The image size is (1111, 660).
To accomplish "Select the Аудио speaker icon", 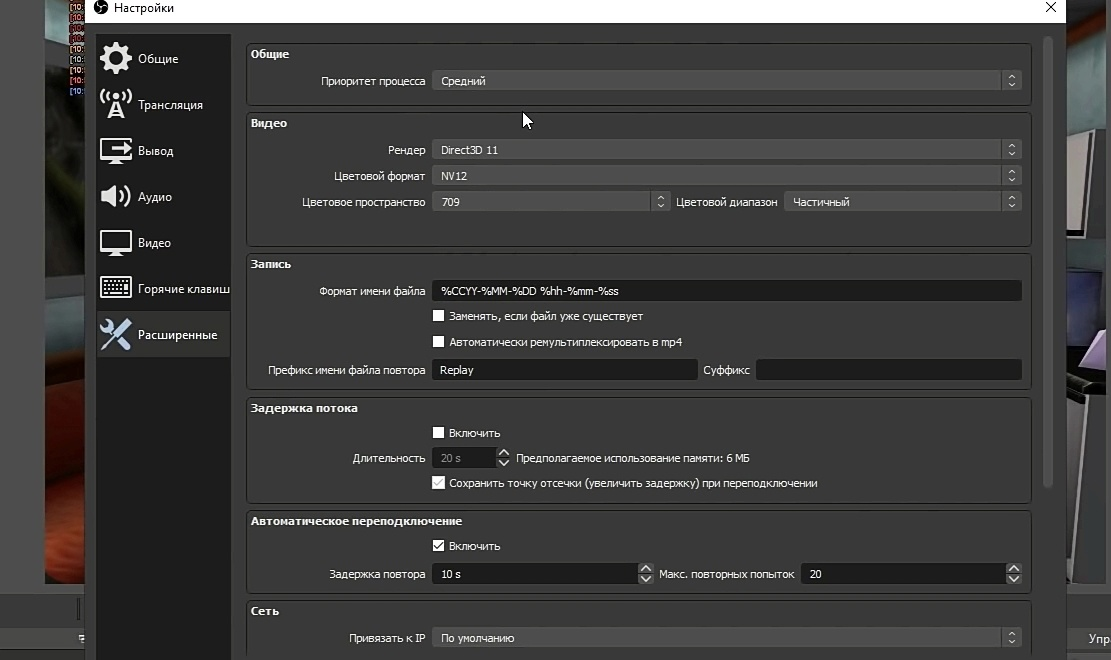I will pyautogui.click(x=116, y=197).
